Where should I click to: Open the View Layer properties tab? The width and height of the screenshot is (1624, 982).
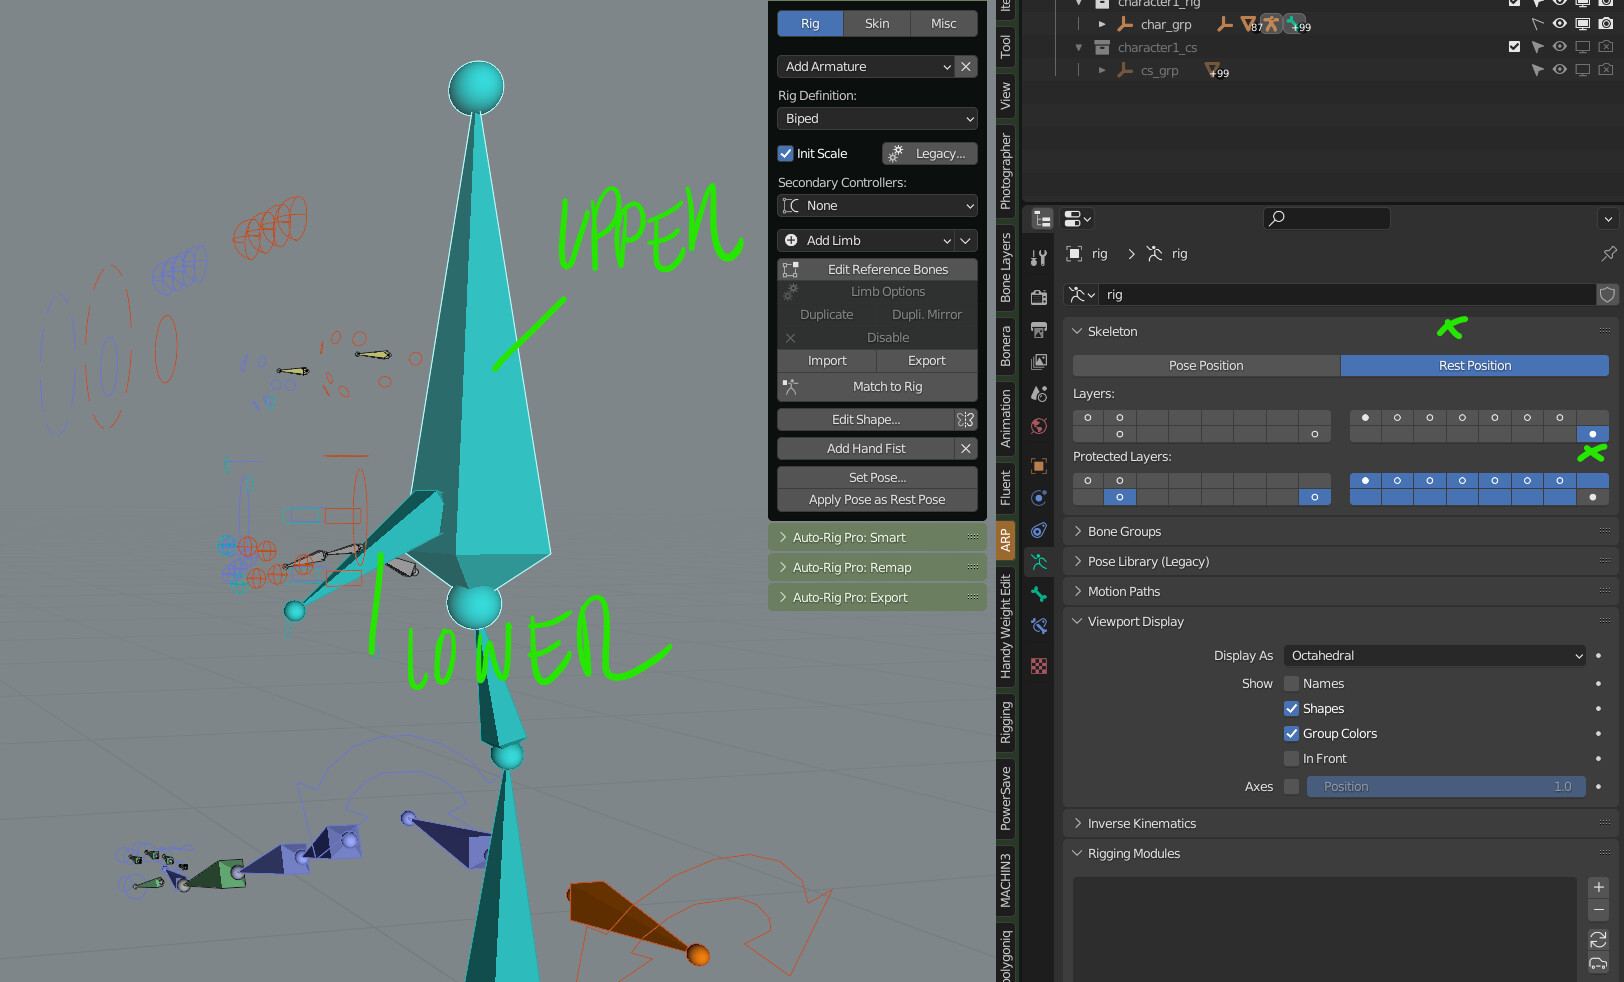point(1039,362)
